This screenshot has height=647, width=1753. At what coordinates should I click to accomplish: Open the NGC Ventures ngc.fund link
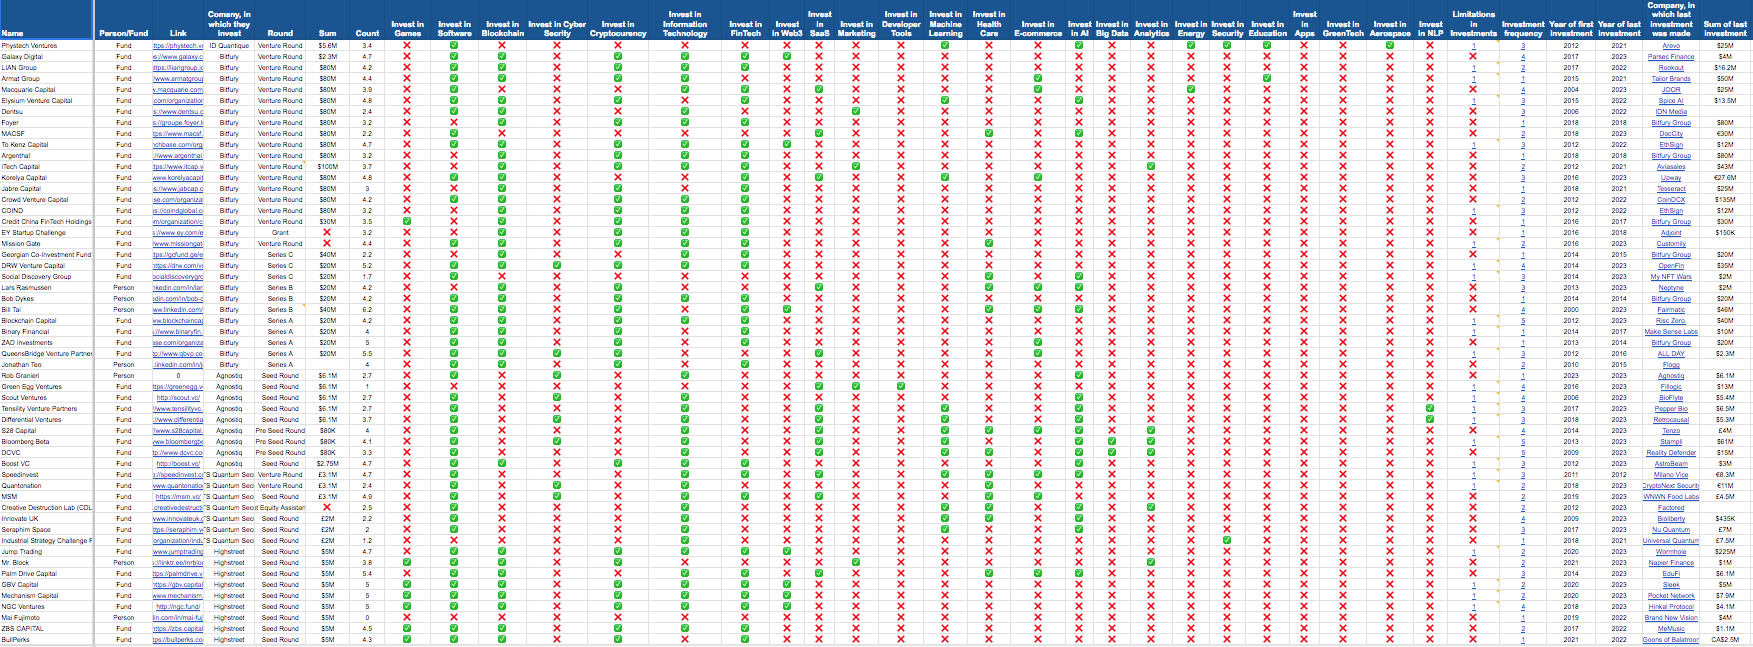point(178,607)
